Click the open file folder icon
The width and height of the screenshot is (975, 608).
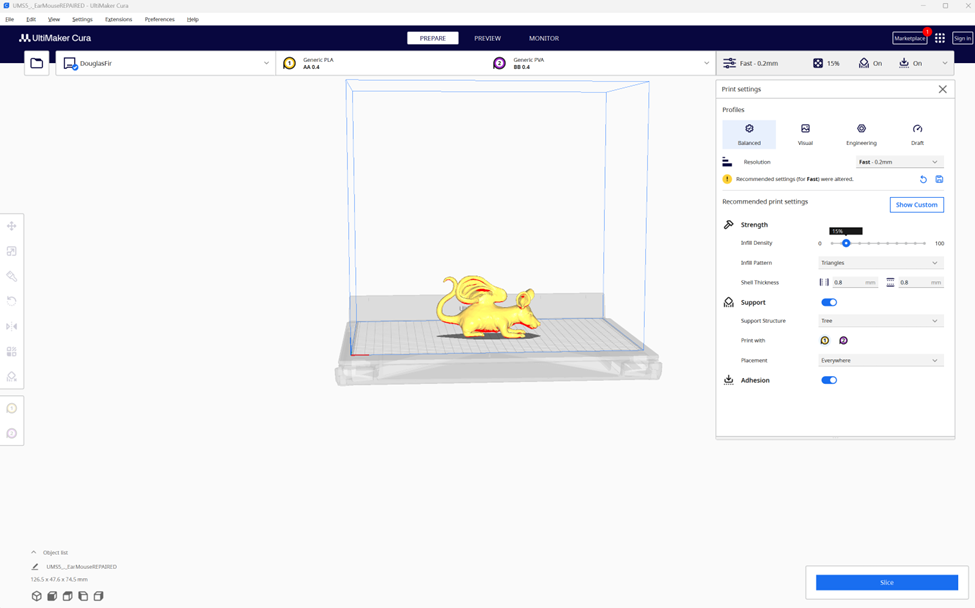click(37, 63)
